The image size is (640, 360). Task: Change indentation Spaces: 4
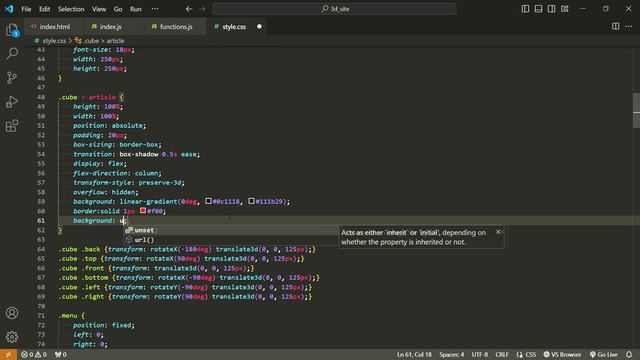pyautogui.click(x=451, y=354)
